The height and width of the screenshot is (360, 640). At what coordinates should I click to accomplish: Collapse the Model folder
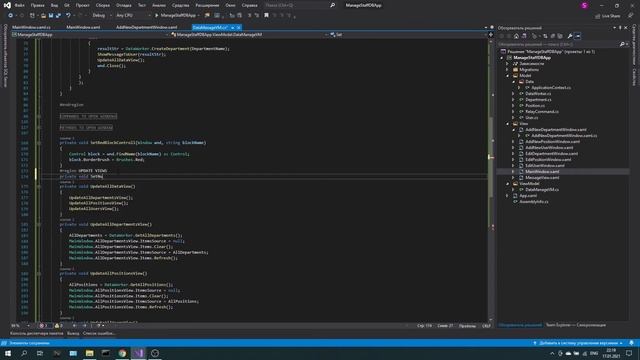pos(508,76)
